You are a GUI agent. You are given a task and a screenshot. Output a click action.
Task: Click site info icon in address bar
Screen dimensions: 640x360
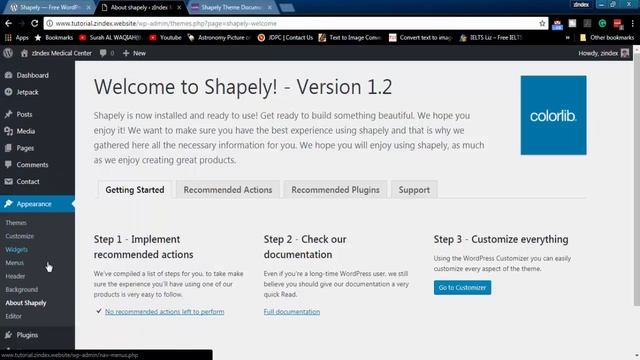[49, 23]
